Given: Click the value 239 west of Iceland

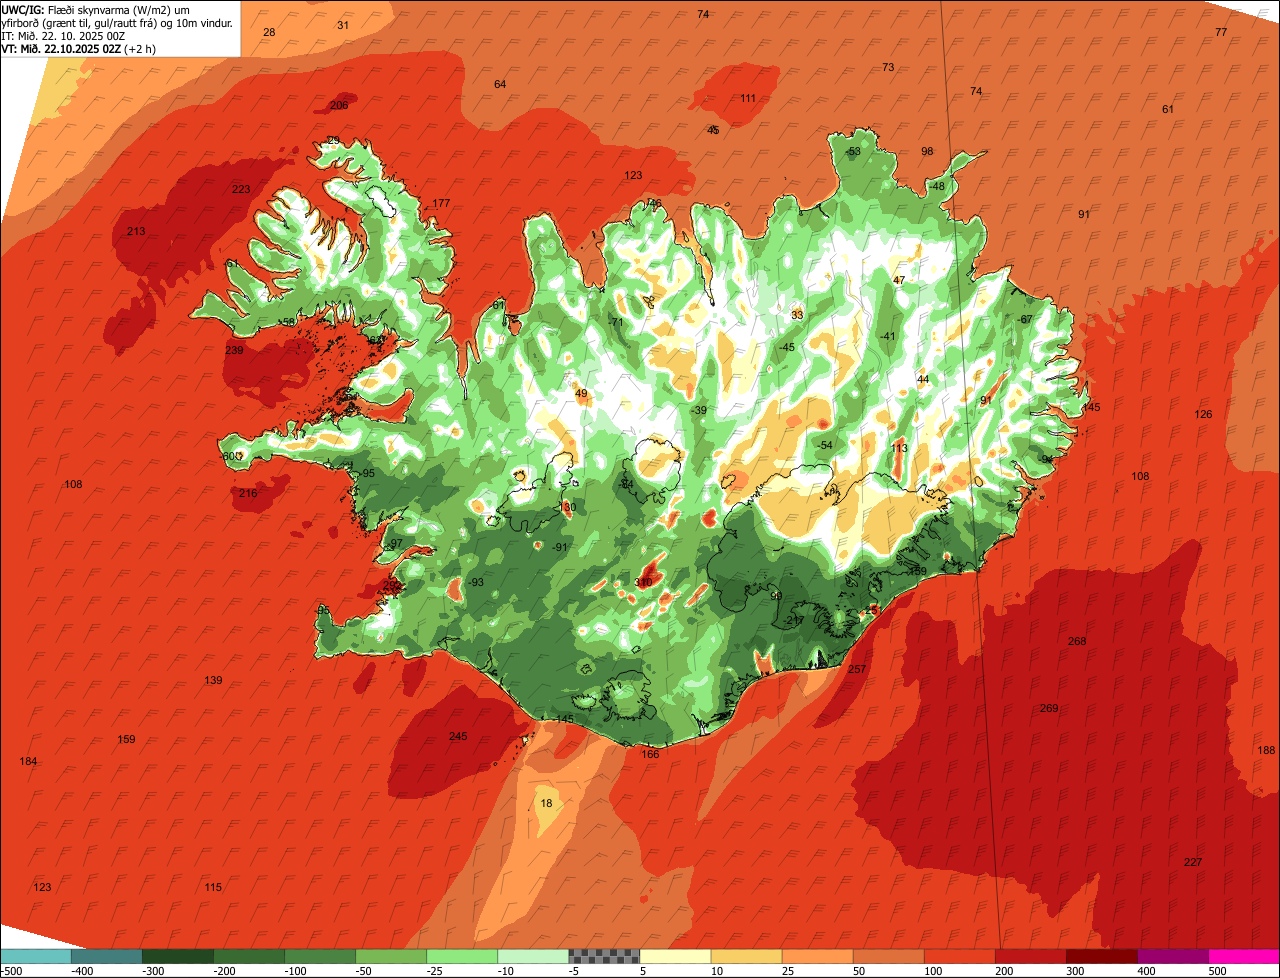Looking at the screenshot, I should [235, 350].
